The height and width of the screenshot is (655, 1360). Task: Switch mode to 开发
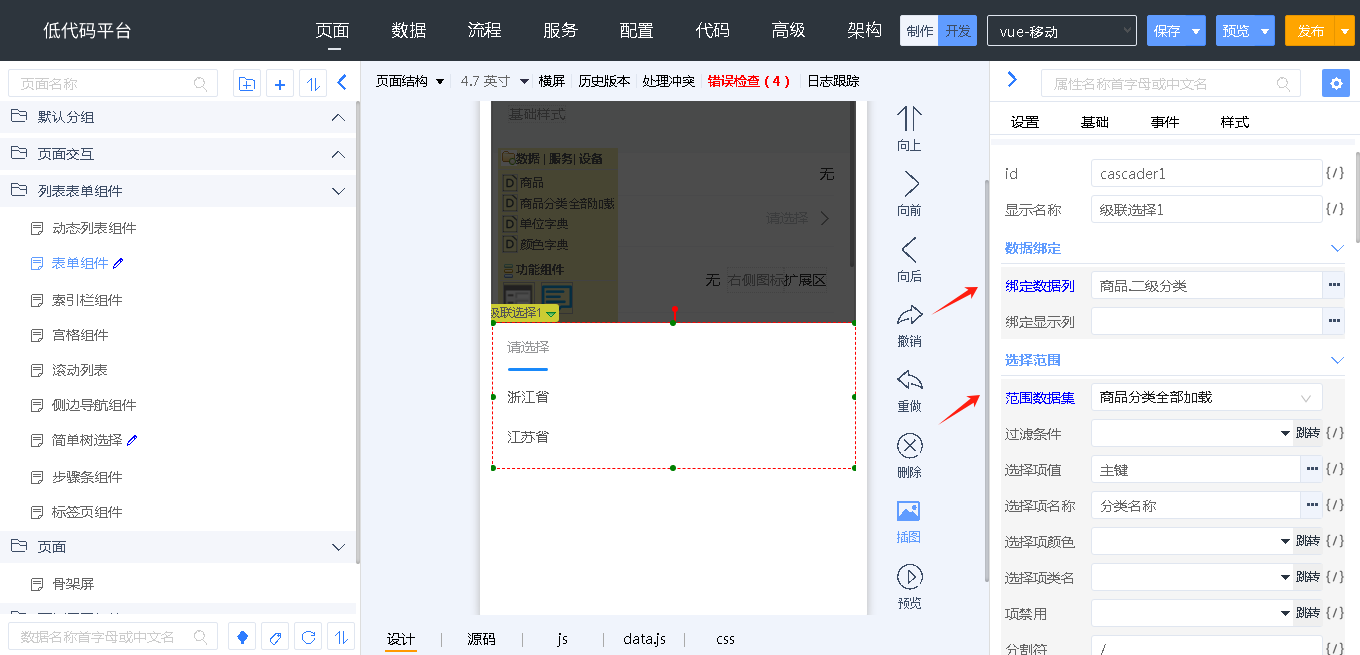click(958, 31)
